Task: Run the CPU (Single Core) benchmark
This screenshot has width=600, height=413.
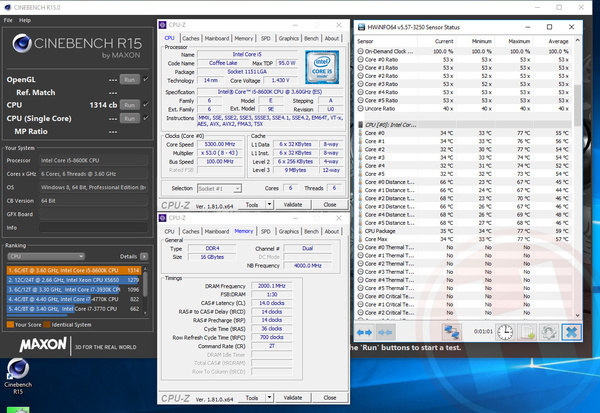Action: (130, 118)
